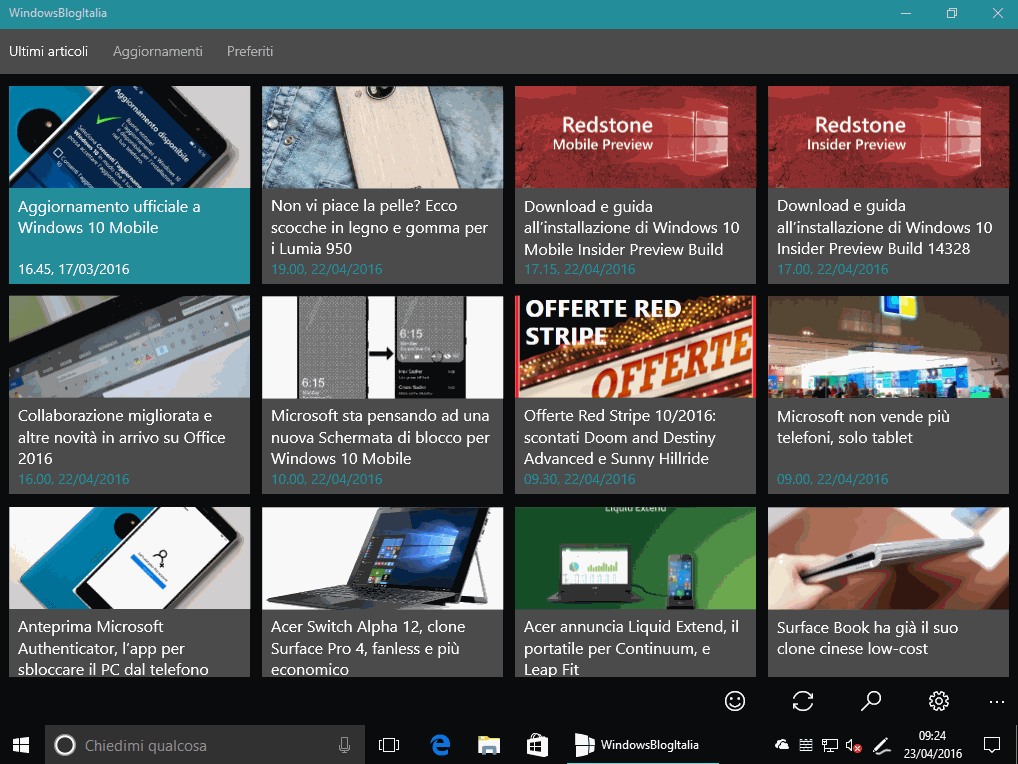
Task: Open Windows Store from taskbar
Action: (537, 745)
